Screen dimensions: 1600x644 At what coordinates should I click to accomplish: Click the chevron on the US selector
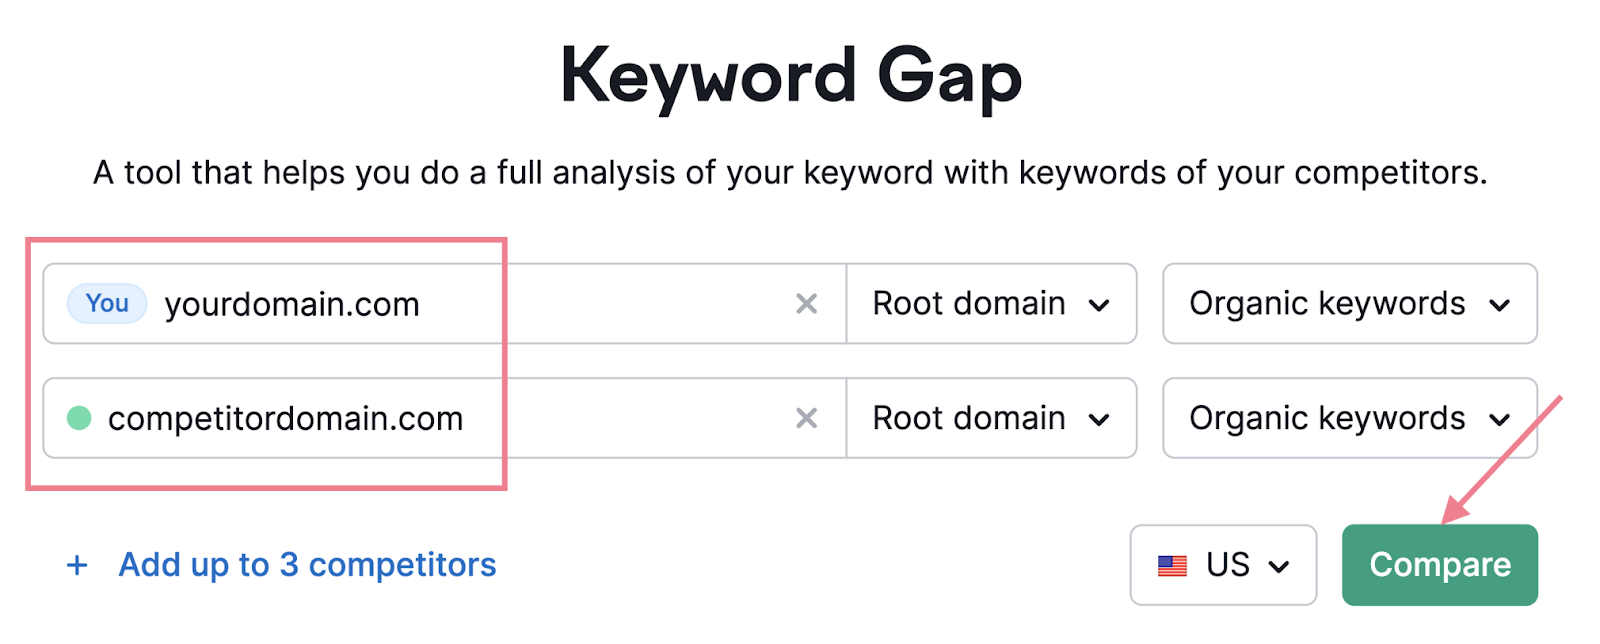point(1281,565)
